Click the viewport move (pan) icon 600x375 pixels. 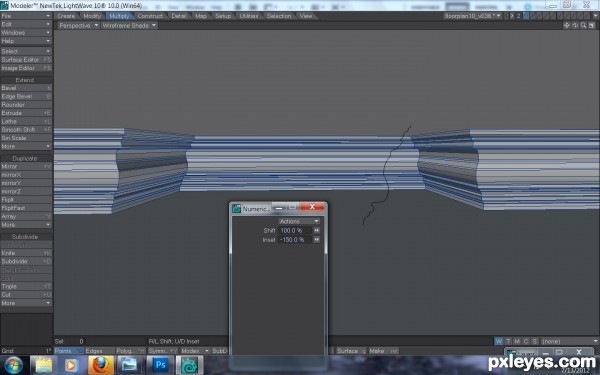point(567,25)
